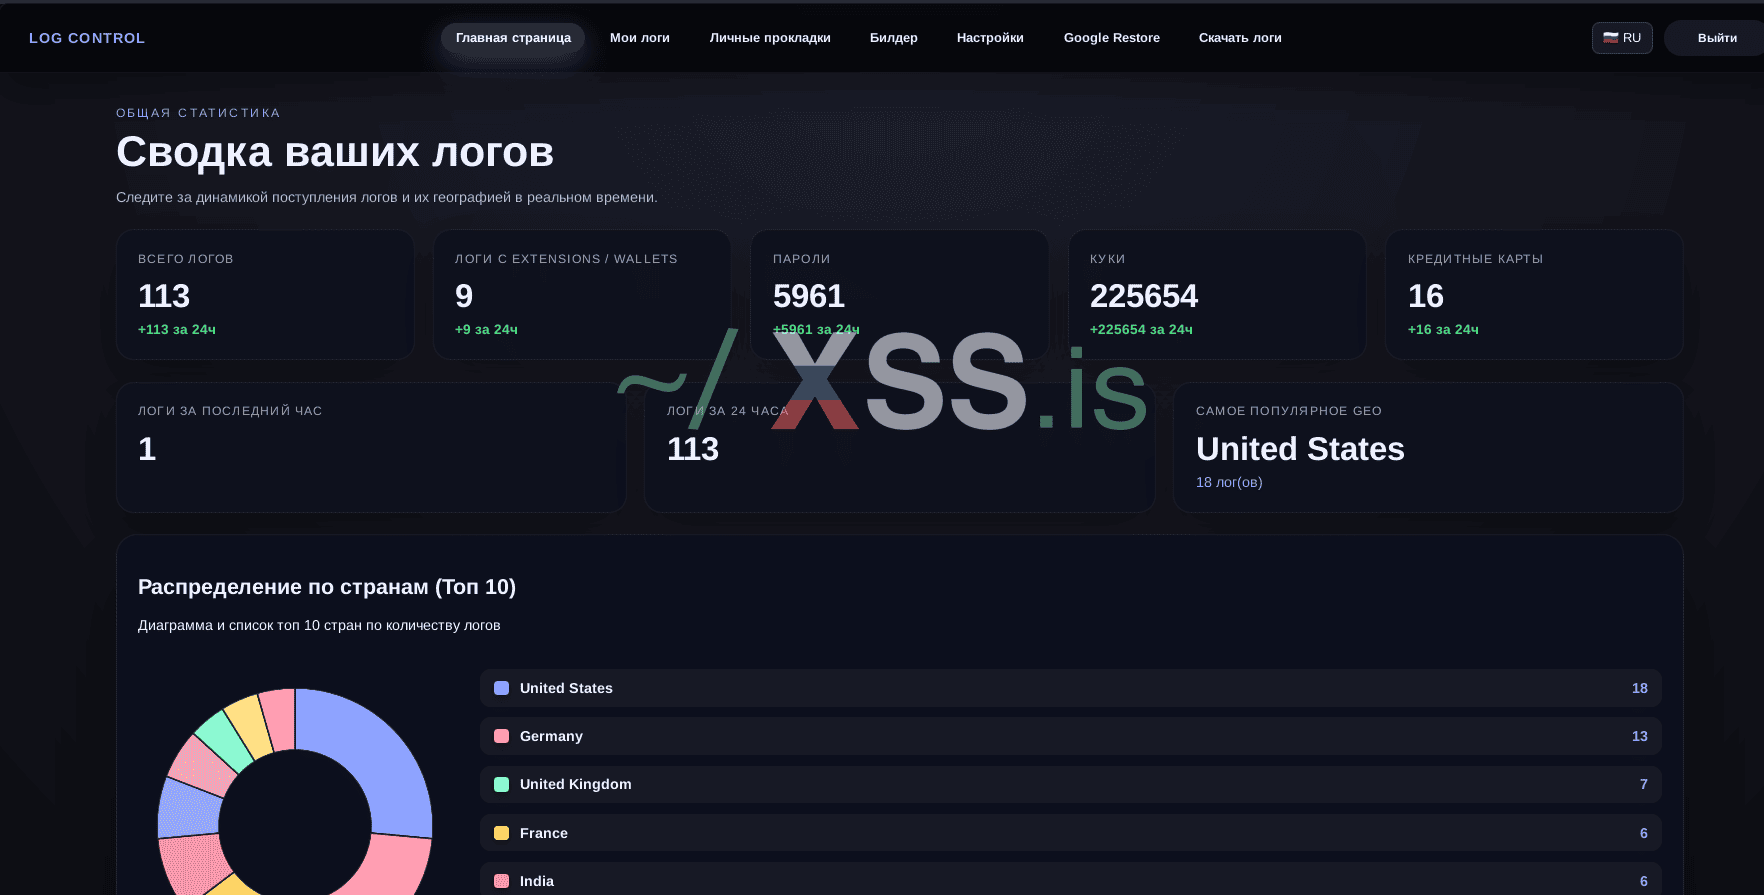Click the Куки card label
Image resolution: width=1764 pixels, height=895 pixels.
click(x=1108, y=259)
